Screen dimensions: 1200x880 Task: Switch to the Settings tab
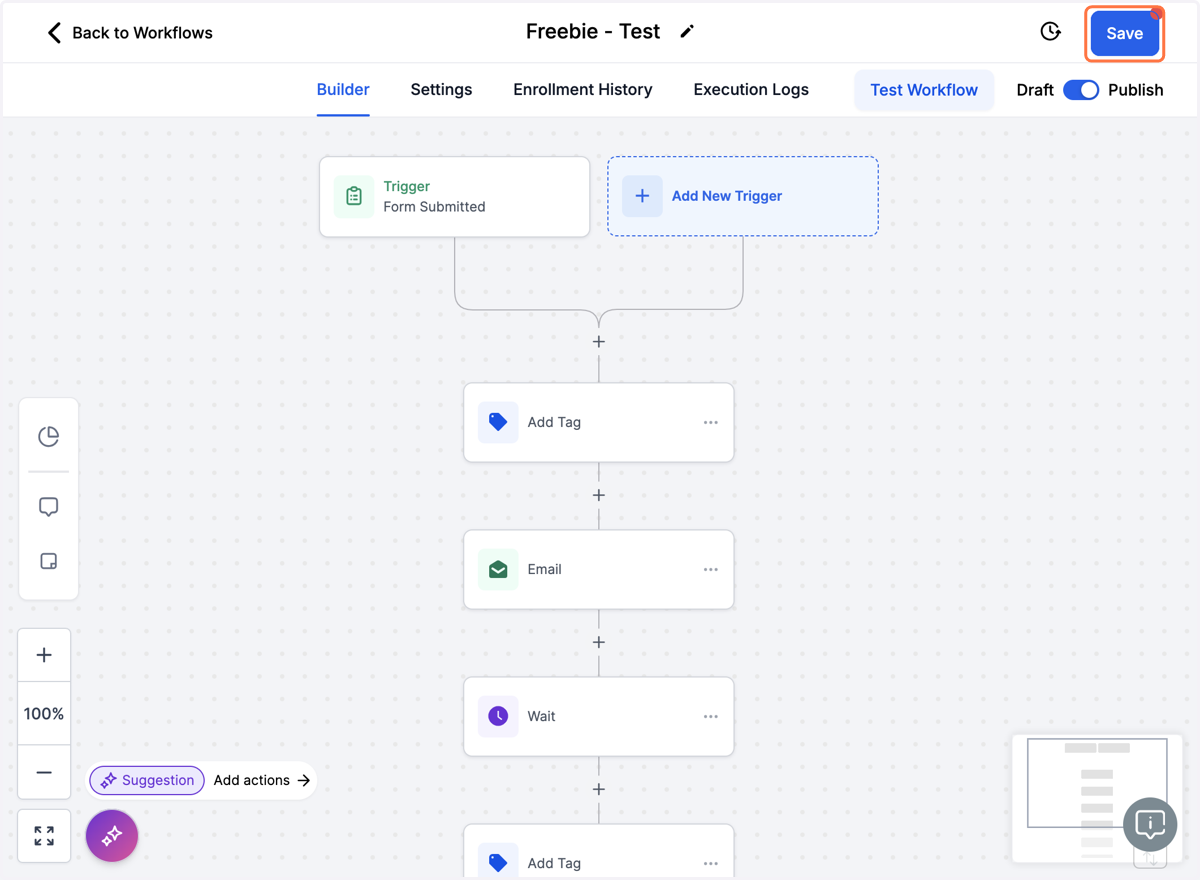(441, 90)
